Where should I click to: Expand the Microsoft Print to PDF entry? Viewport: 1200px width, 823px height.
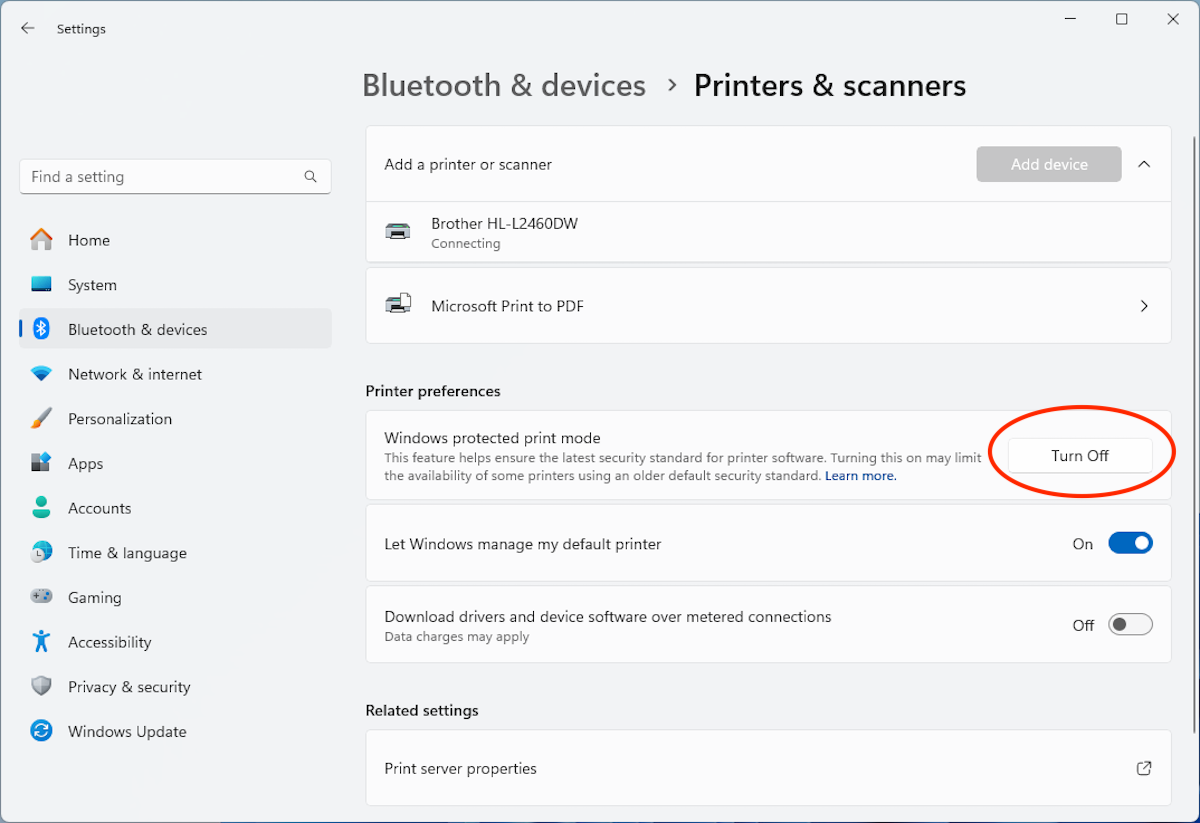coord(1144,306)
